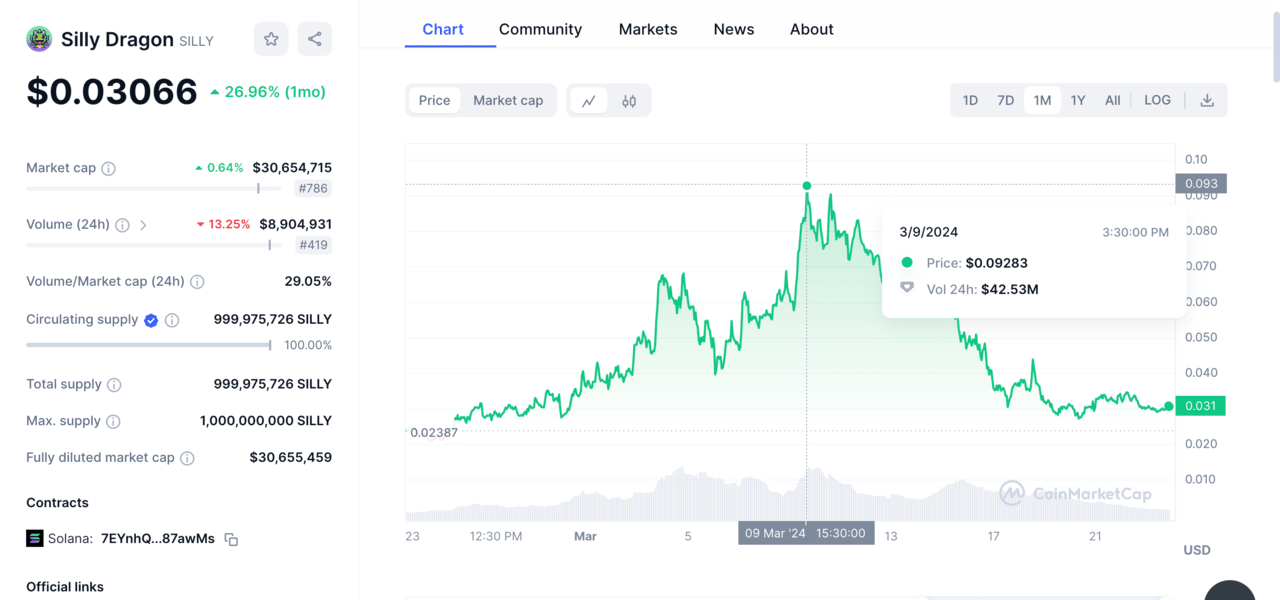This screenshot has width=1280, height=600.
Task: Copy the Solana contract address
Action: click(x=231, y=539)
